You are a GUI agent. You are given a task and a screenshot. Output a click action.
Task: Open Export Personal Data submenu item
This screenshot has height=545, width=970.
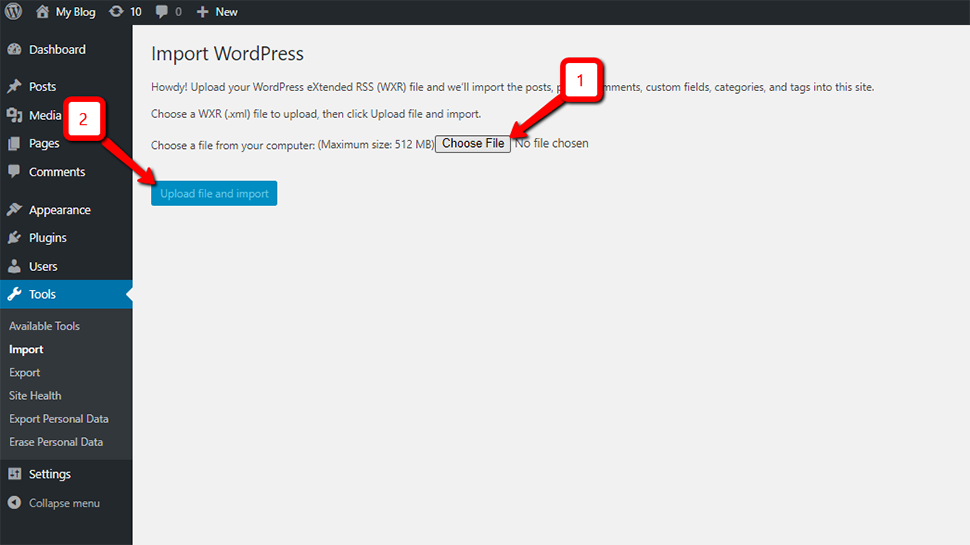click(x=59, y=419)
